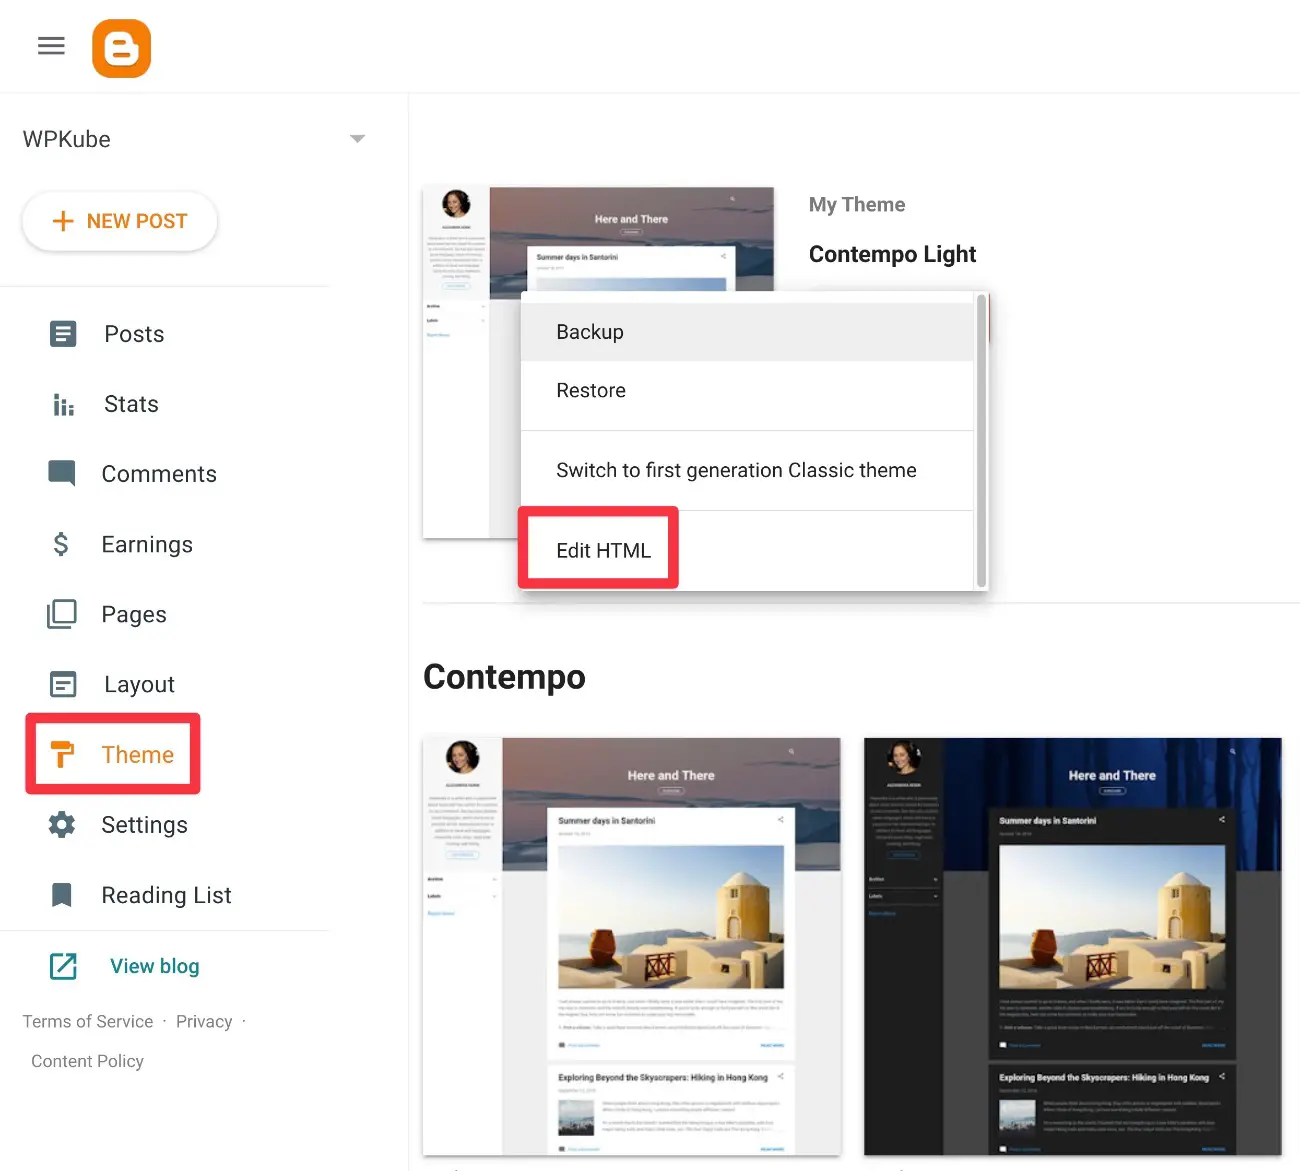Click the My Theme label
The width and height of the screenshot is (1300, 1171).
tap(857, 205)
